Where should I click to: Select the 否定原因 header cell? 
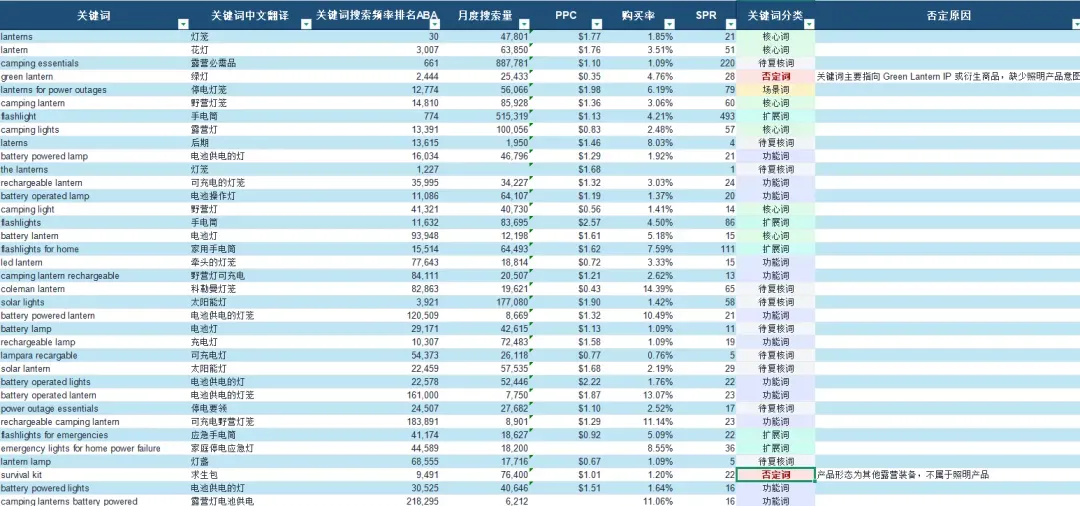pos(948,15)
